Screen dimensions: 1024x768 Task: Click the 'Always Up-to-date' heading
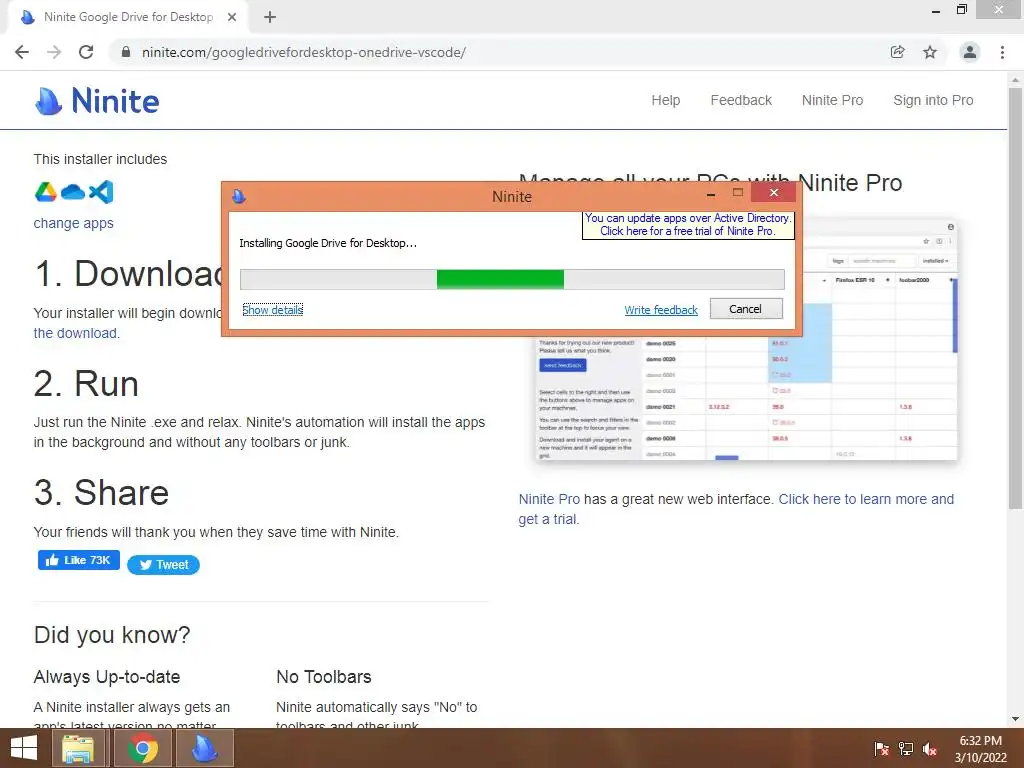pos(107,677)
